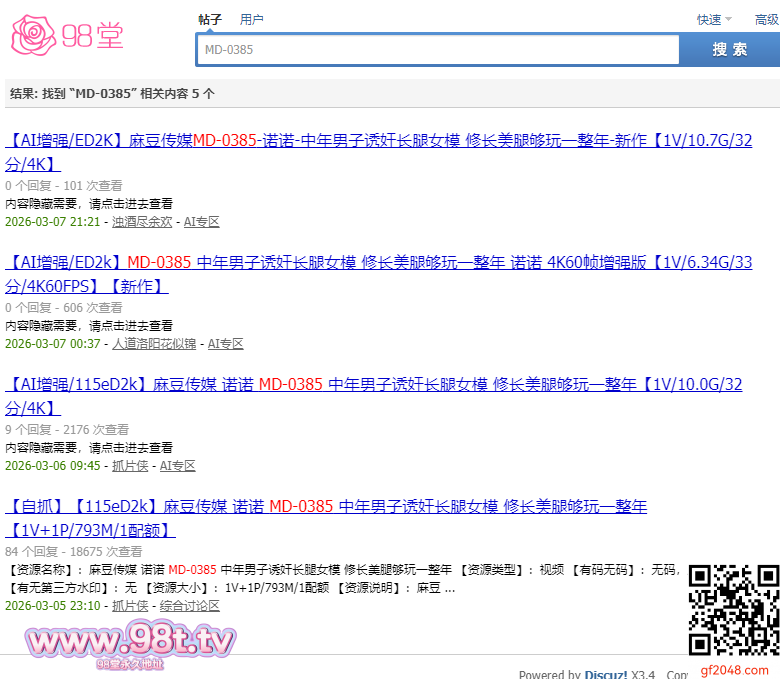780x679 pixels.
Task: Click the '9 个回复 - 2176 次查看' text
Action: click(67, 429)
